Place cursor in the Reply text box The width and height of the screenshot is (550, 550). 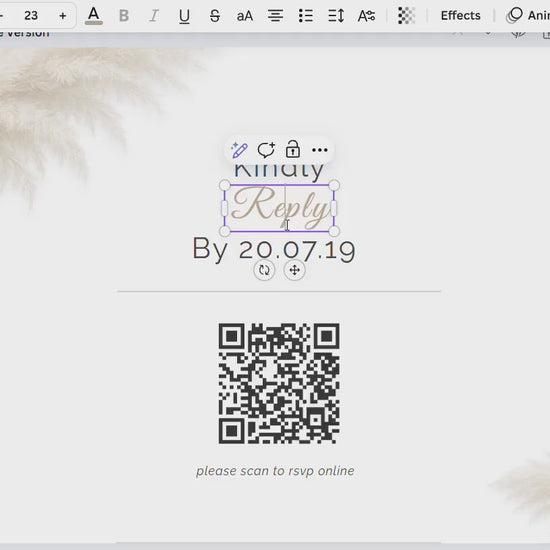tap(280, 208)
